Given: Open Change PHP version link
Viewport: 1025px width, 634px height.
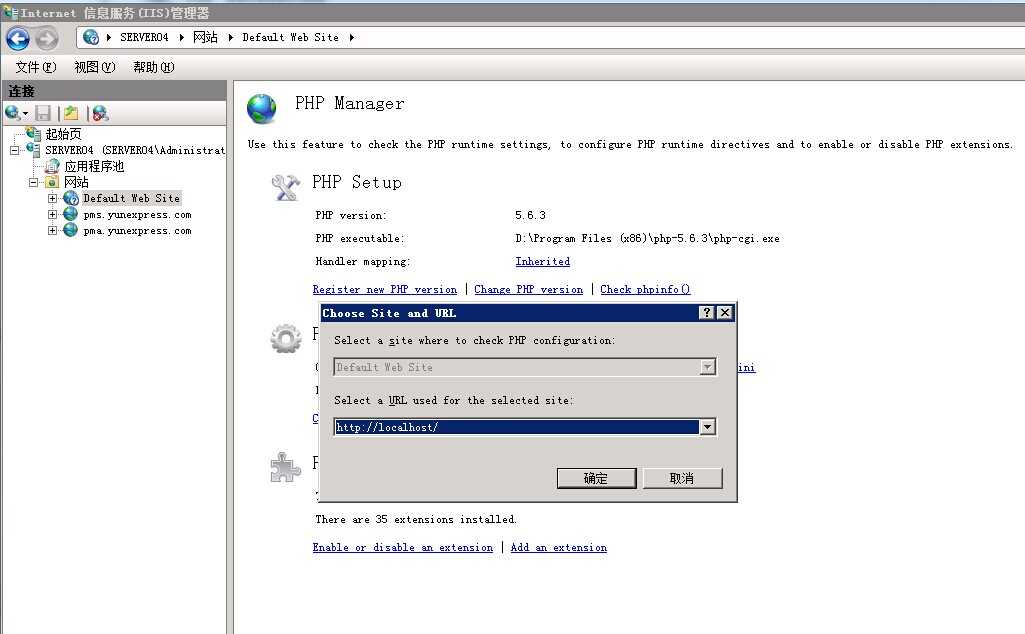Looking at the screenshot, I should pyautogui.click(x=528, y=289).
